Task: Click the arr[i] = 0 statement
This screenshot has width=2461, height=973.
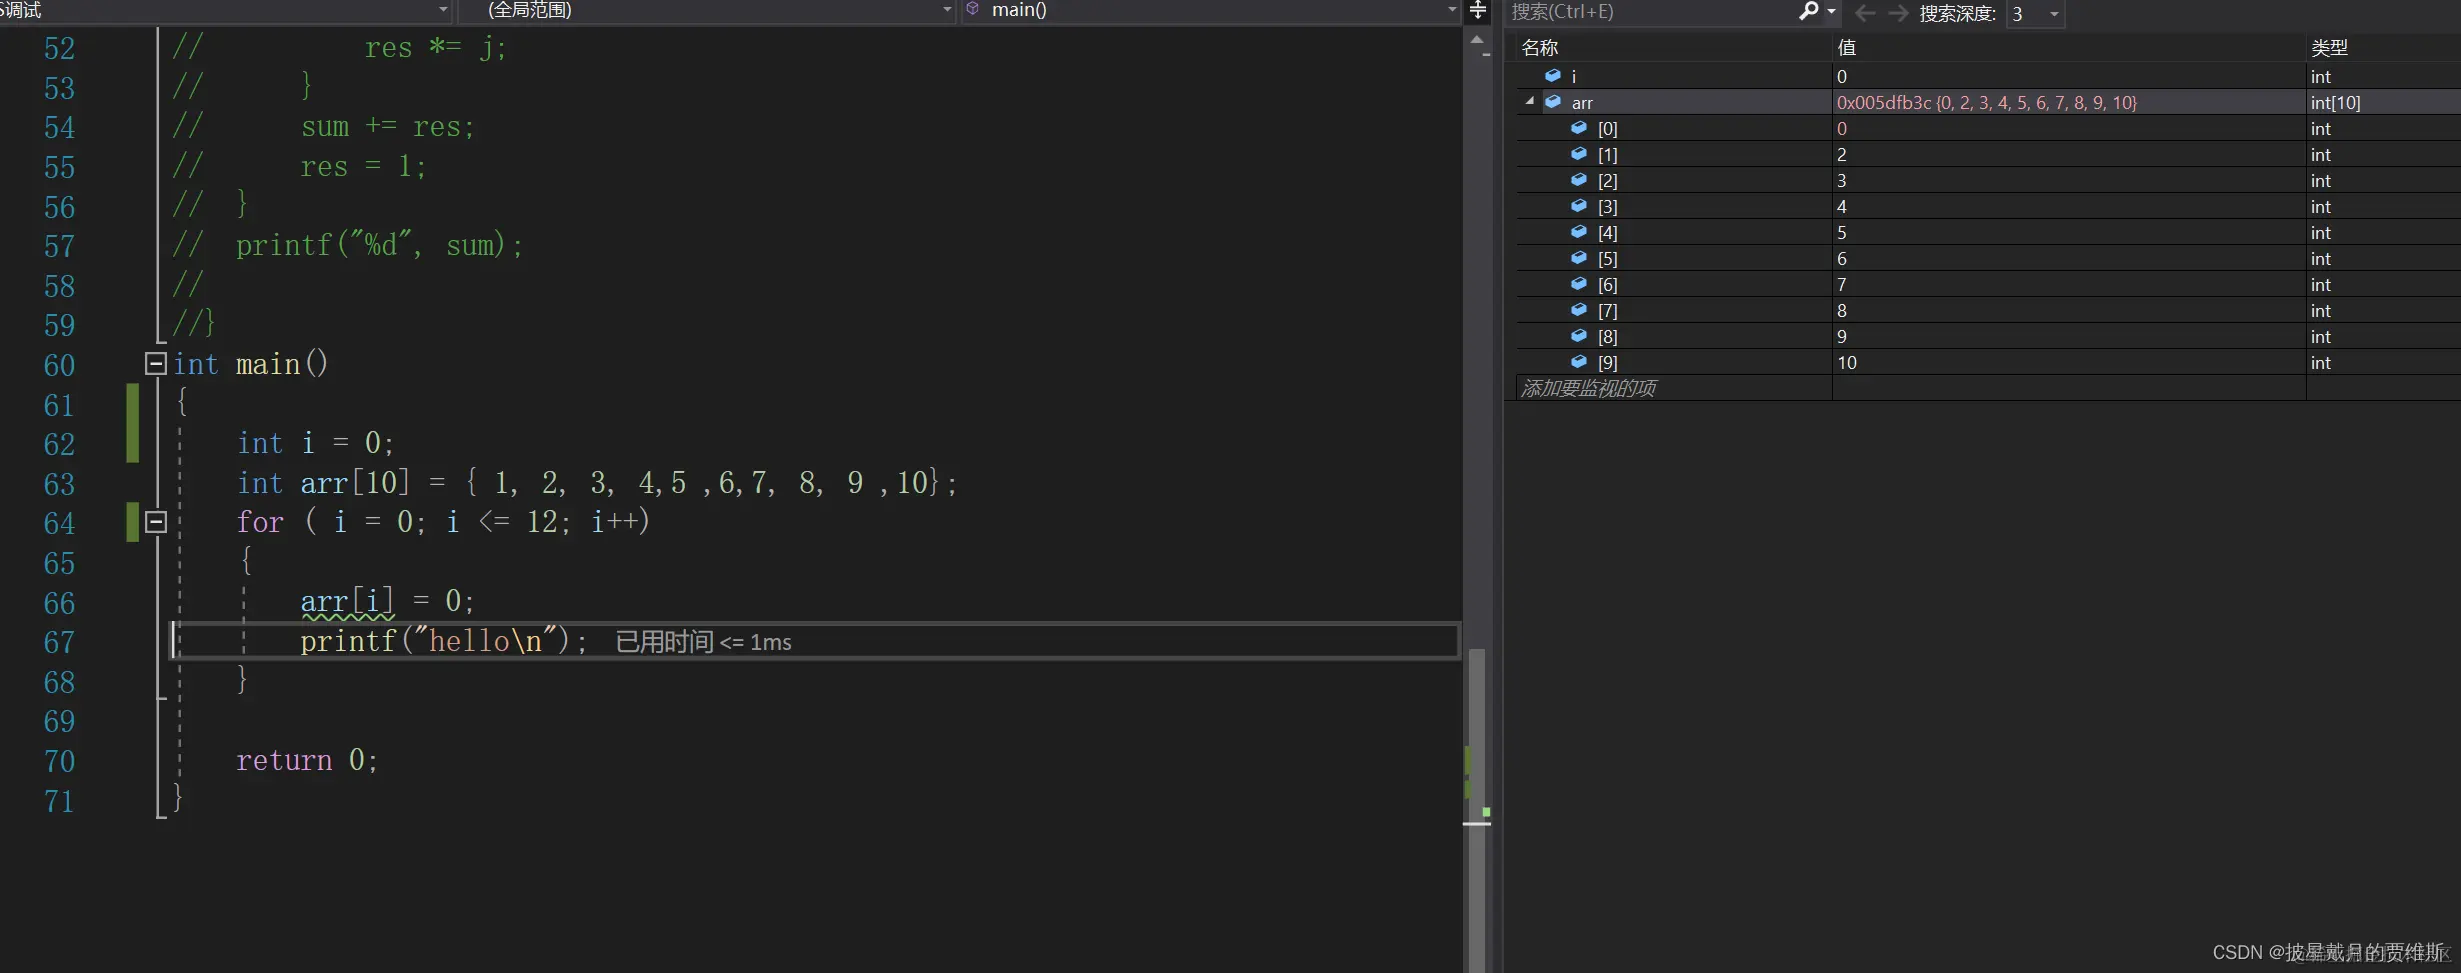Action: 387,601
